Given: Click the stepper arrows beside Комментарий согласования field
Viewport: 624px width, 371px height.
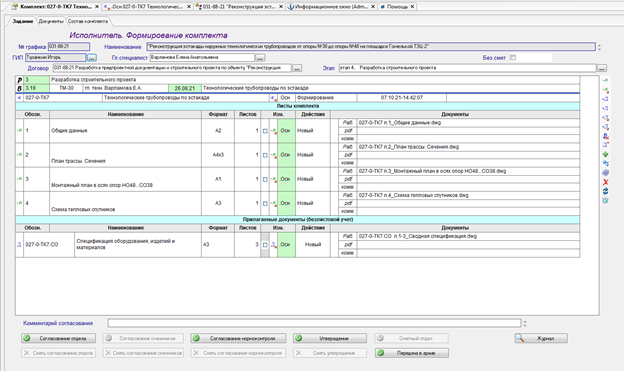Looking at the screenshot, I should pyautogui.click(x=525, y=323).
